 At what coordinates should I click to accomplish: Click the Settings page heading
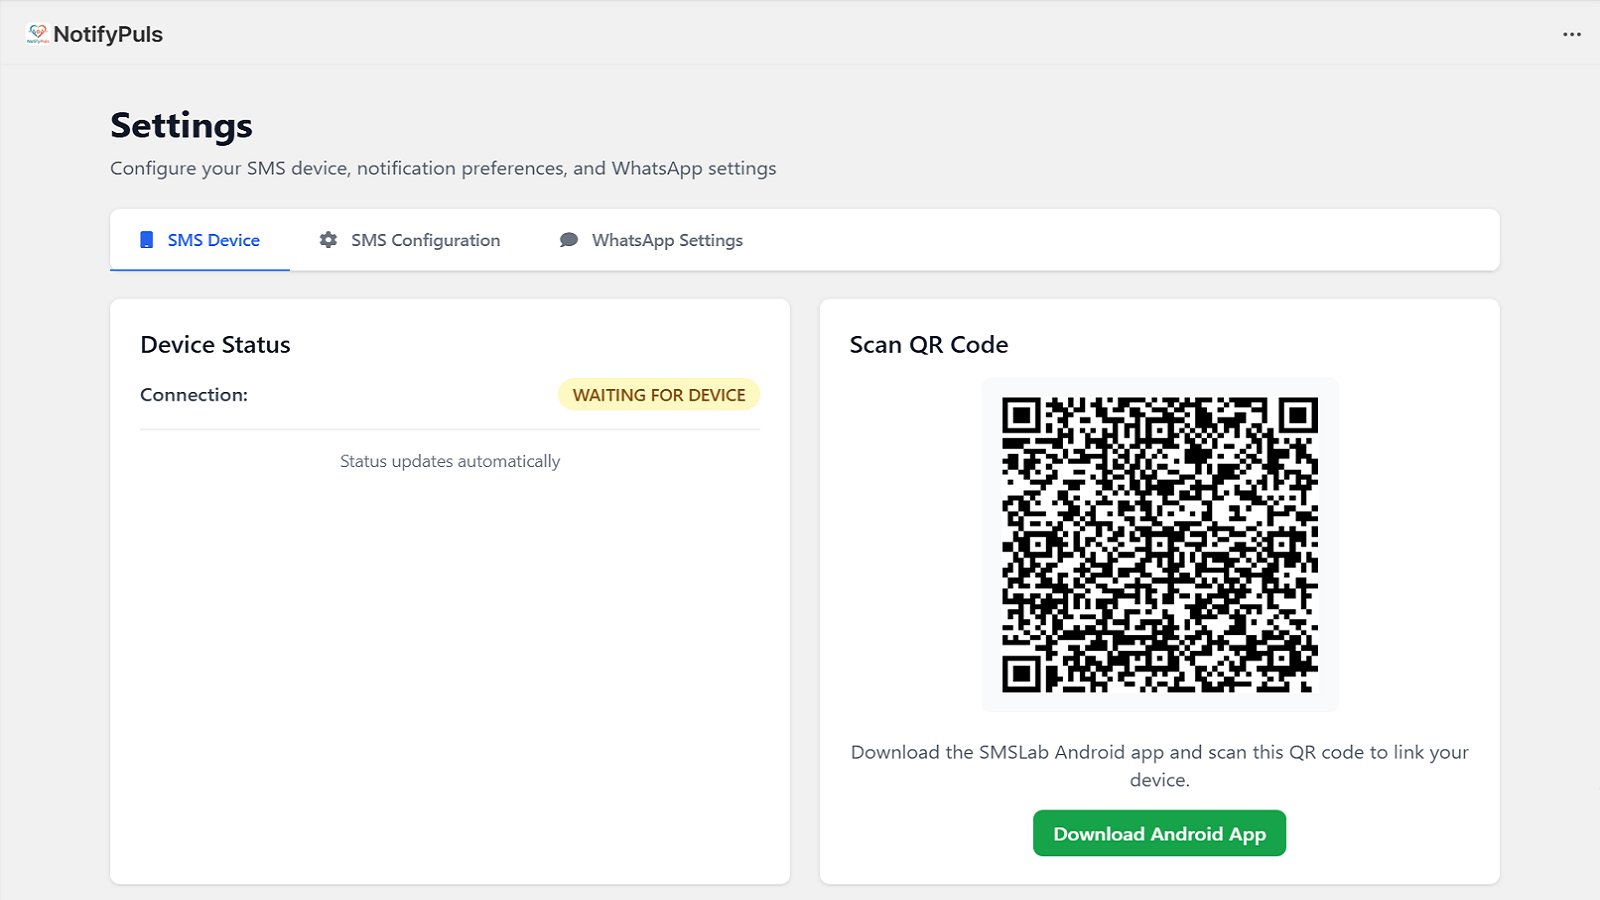pos(181,126)
